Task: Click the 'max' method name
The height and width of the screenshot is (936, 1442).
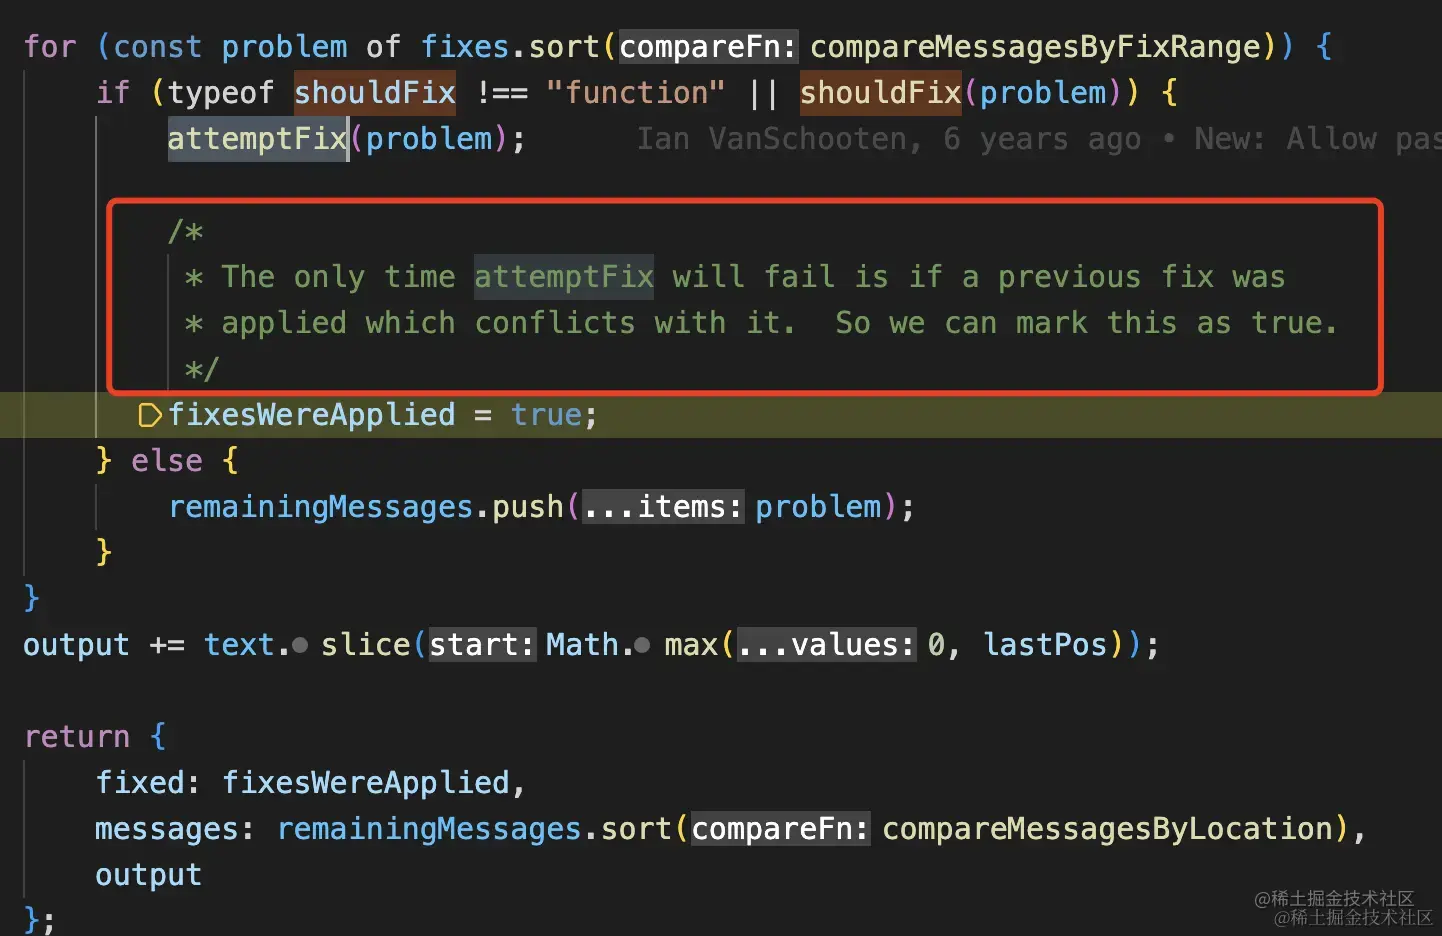Action: (691, 645)
